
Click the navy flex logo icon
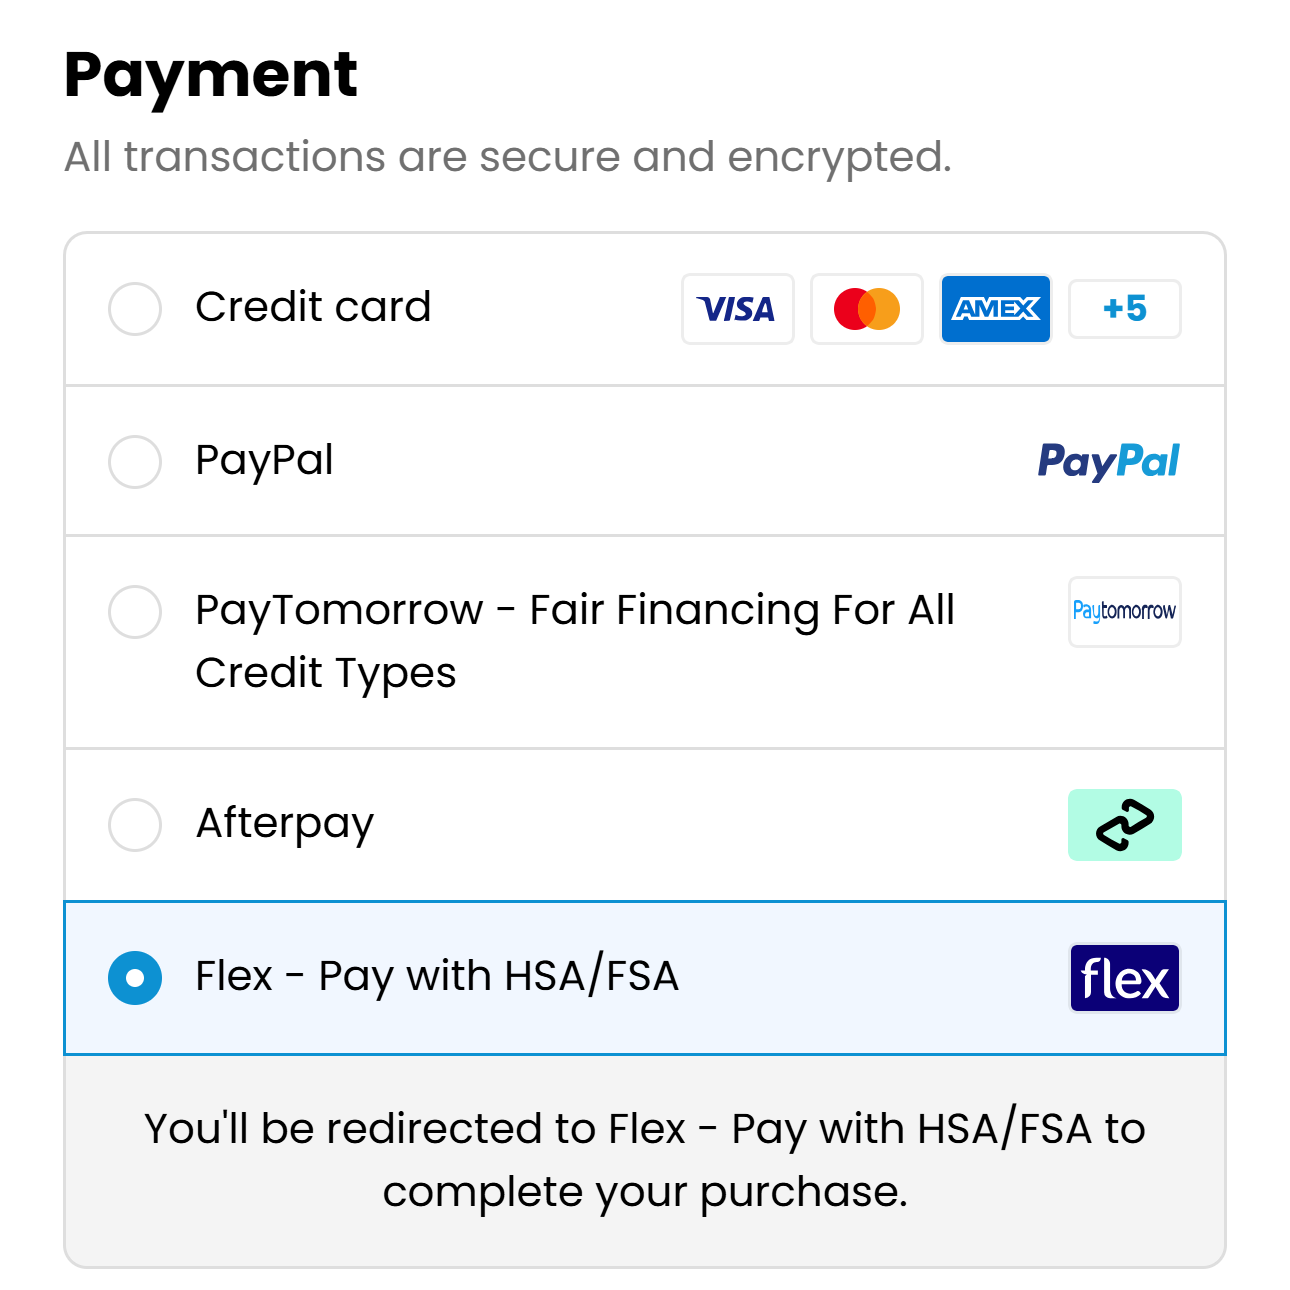click(1124, 978)
